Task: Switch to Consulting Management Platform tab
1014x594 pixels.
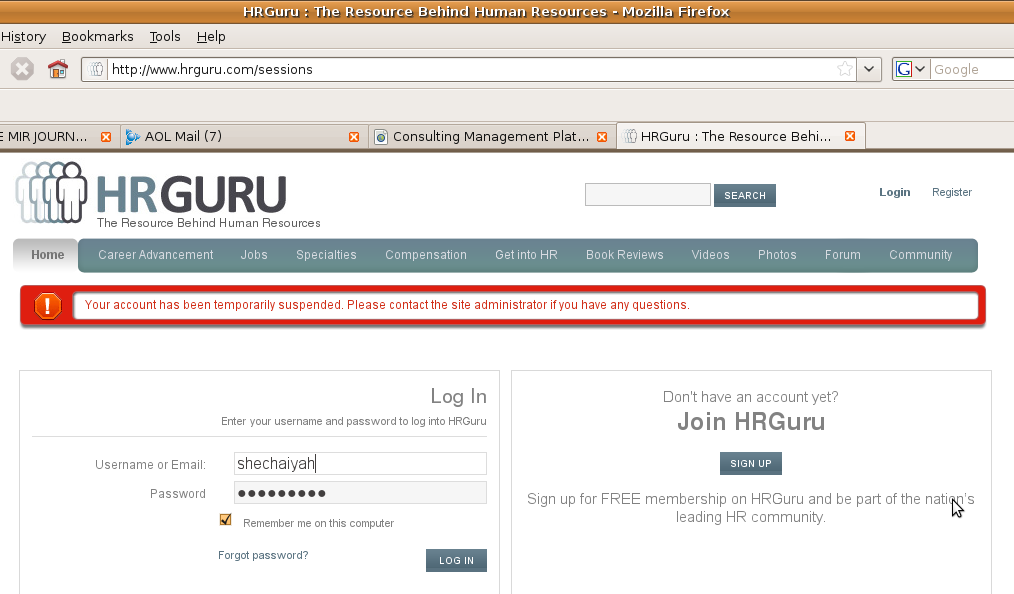Action: click(x=491, y=136)
